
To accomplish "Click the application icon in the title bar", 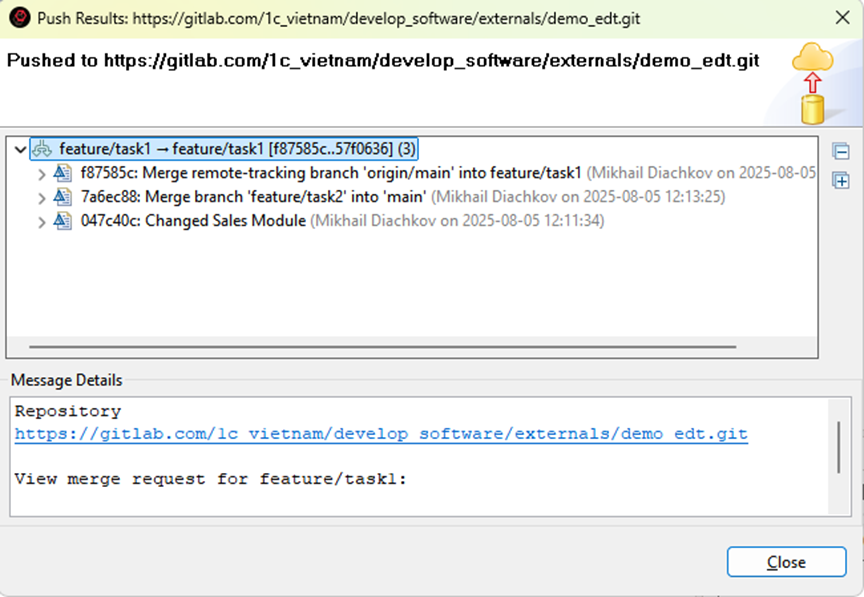I will coord(18,18).
